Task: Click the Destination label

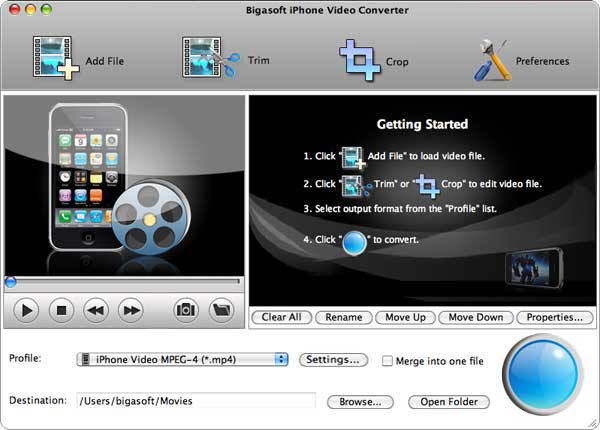Action: coord(38,400)
